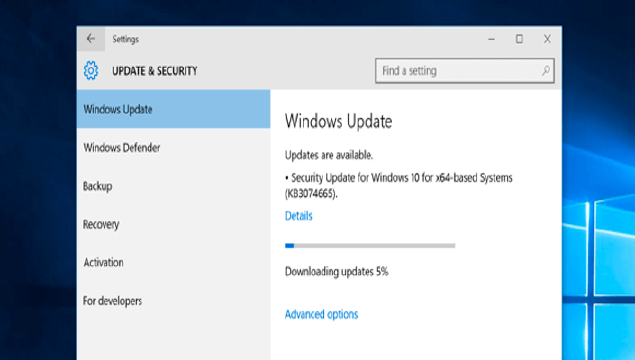Click the download progress bar
Screen dimensions: 635x360
click(x=370, y=245)
